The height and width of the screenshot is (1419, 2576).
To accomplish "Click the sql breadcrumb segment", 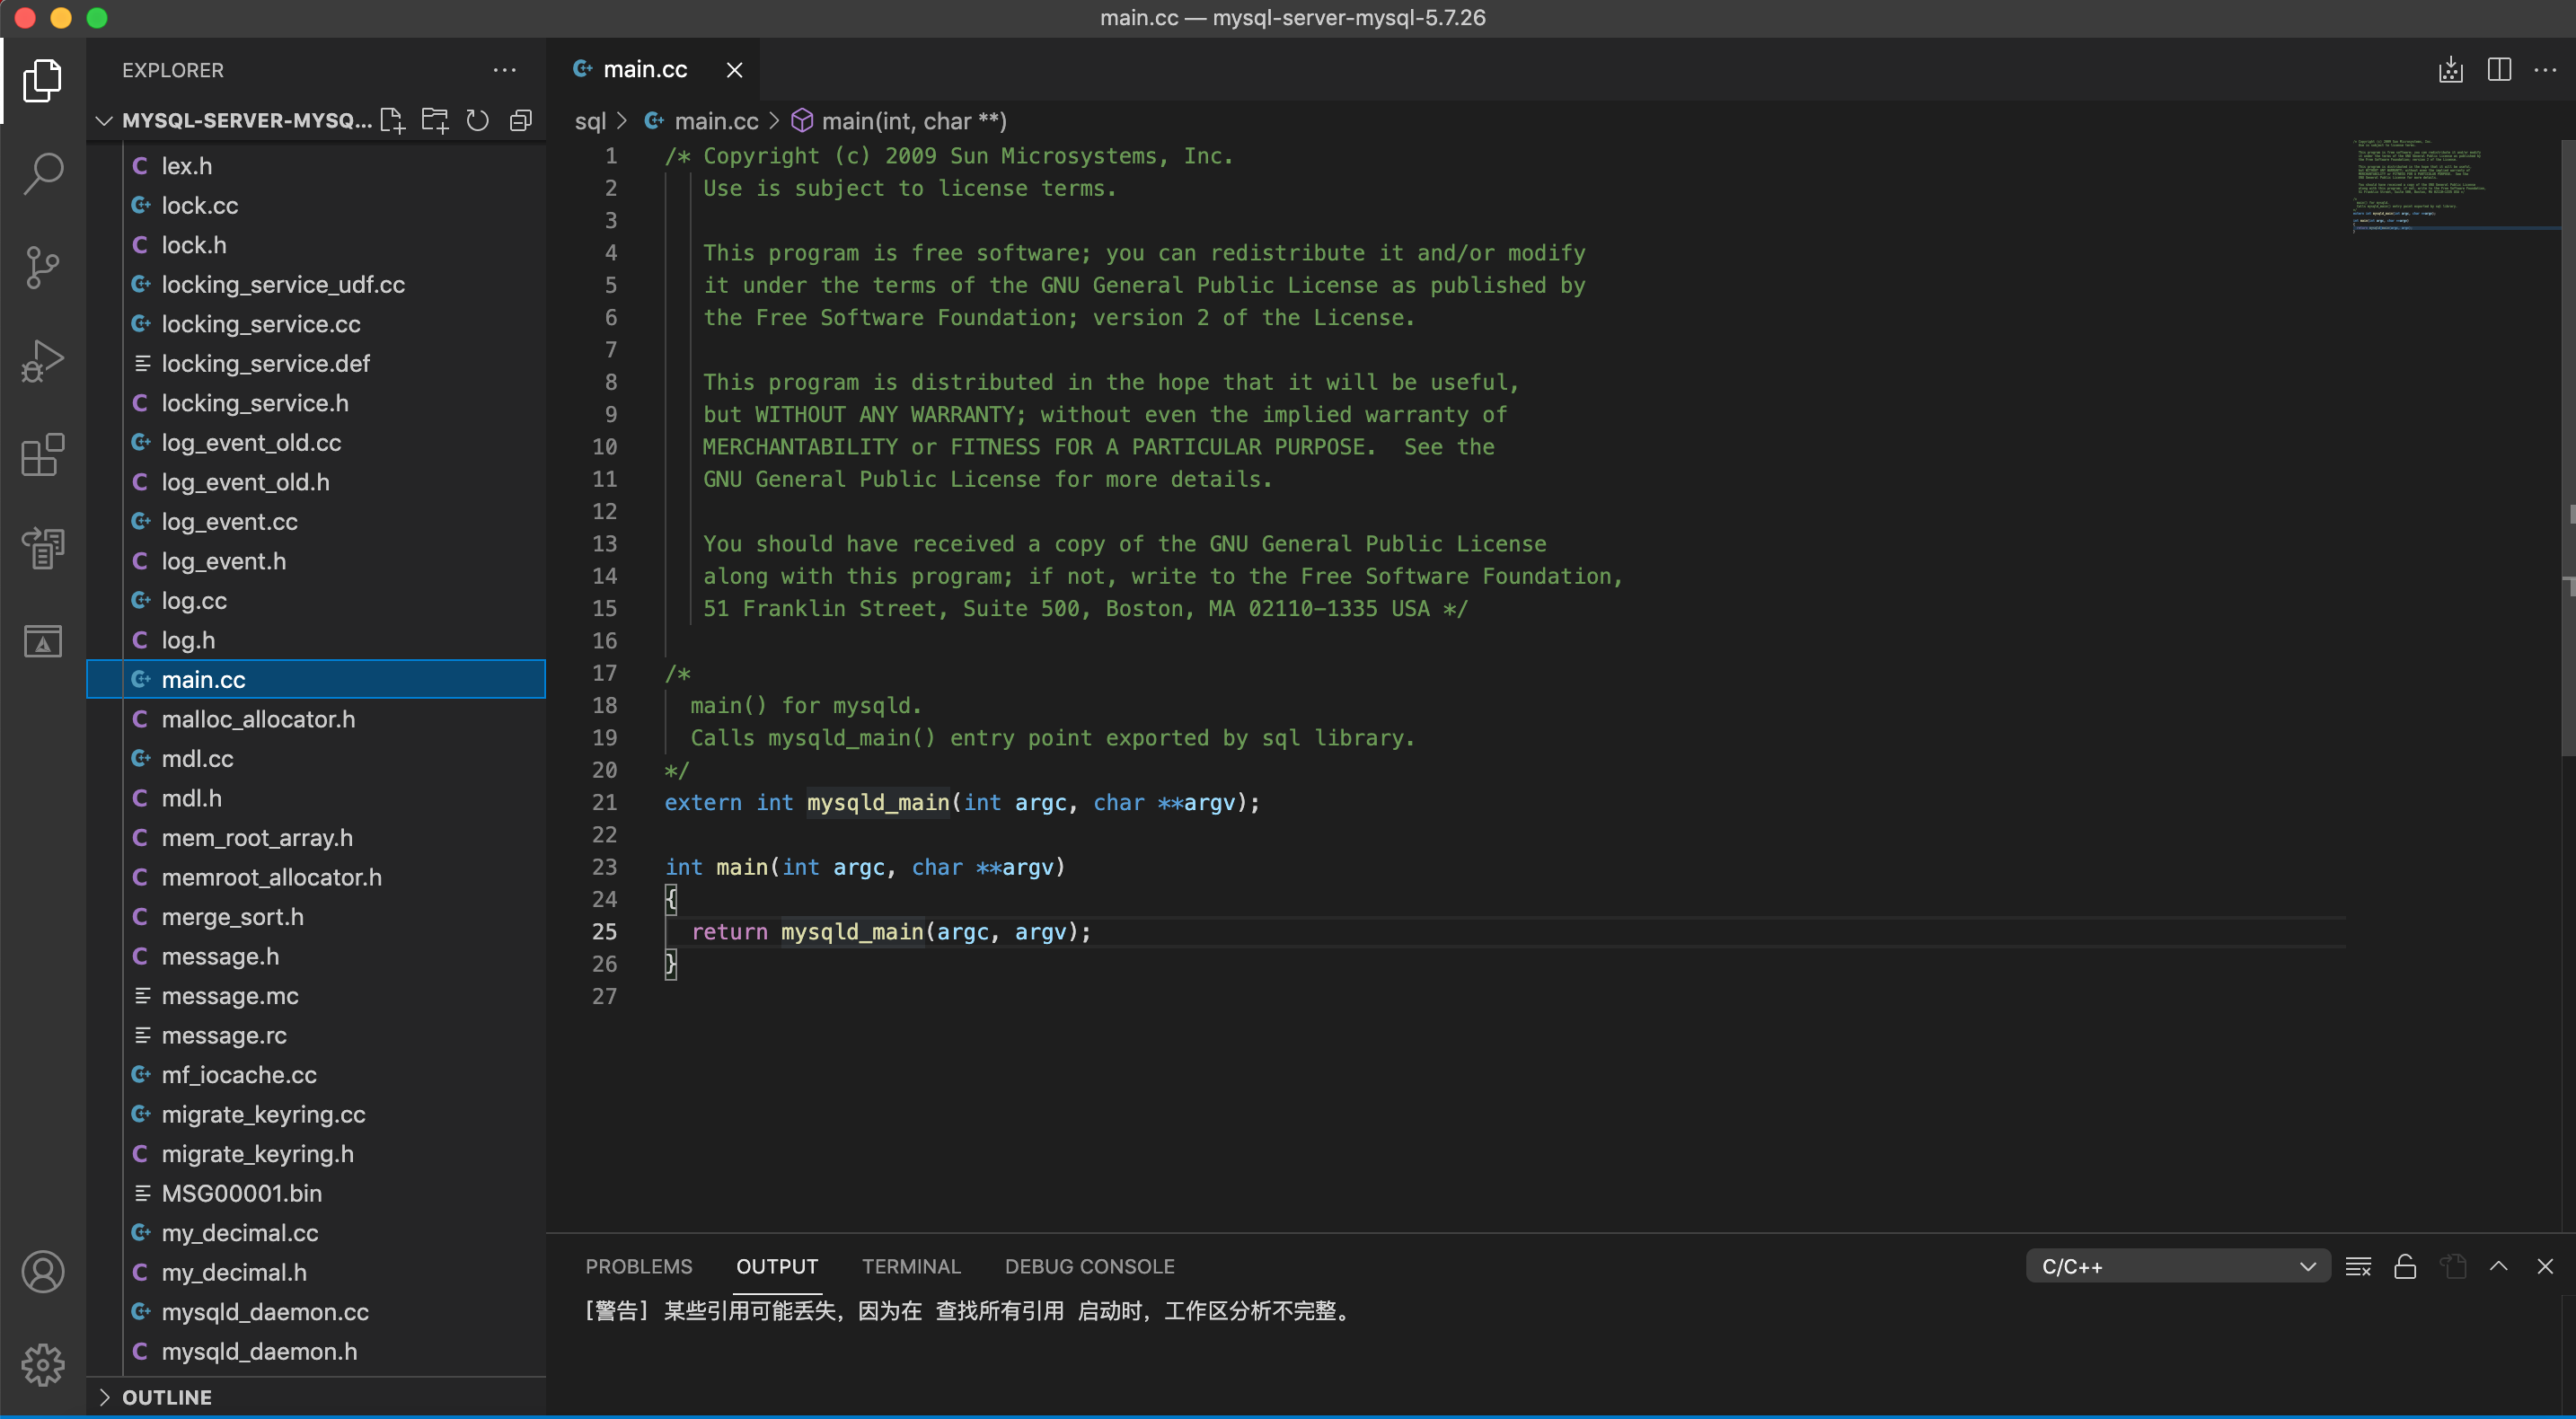I will point(590,121).
